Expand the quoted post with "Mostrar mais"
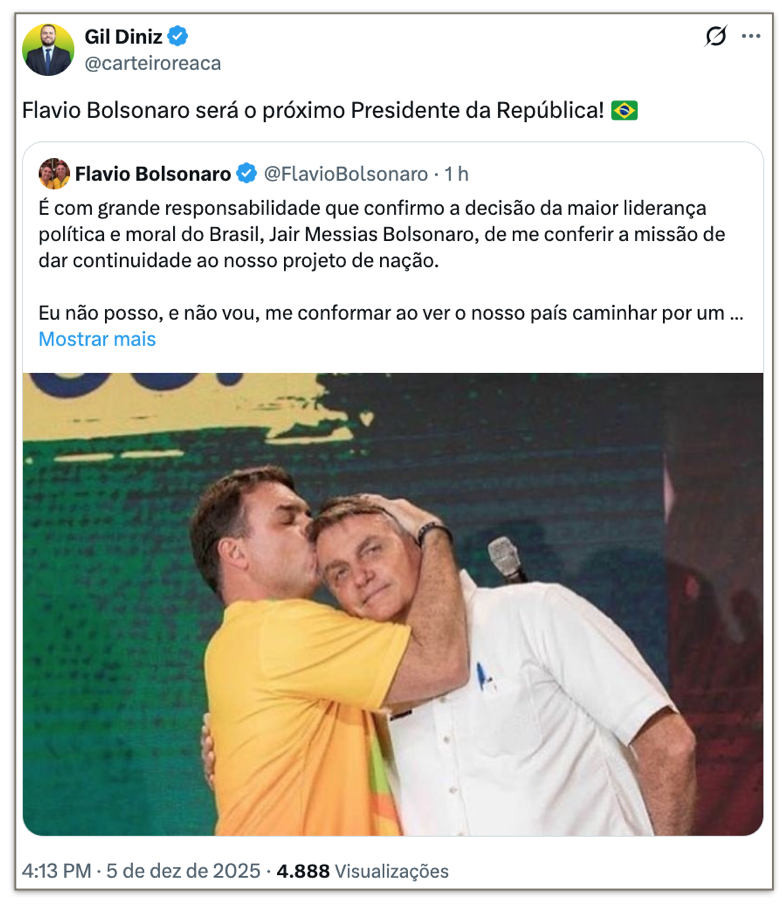 tap(97, 339)
